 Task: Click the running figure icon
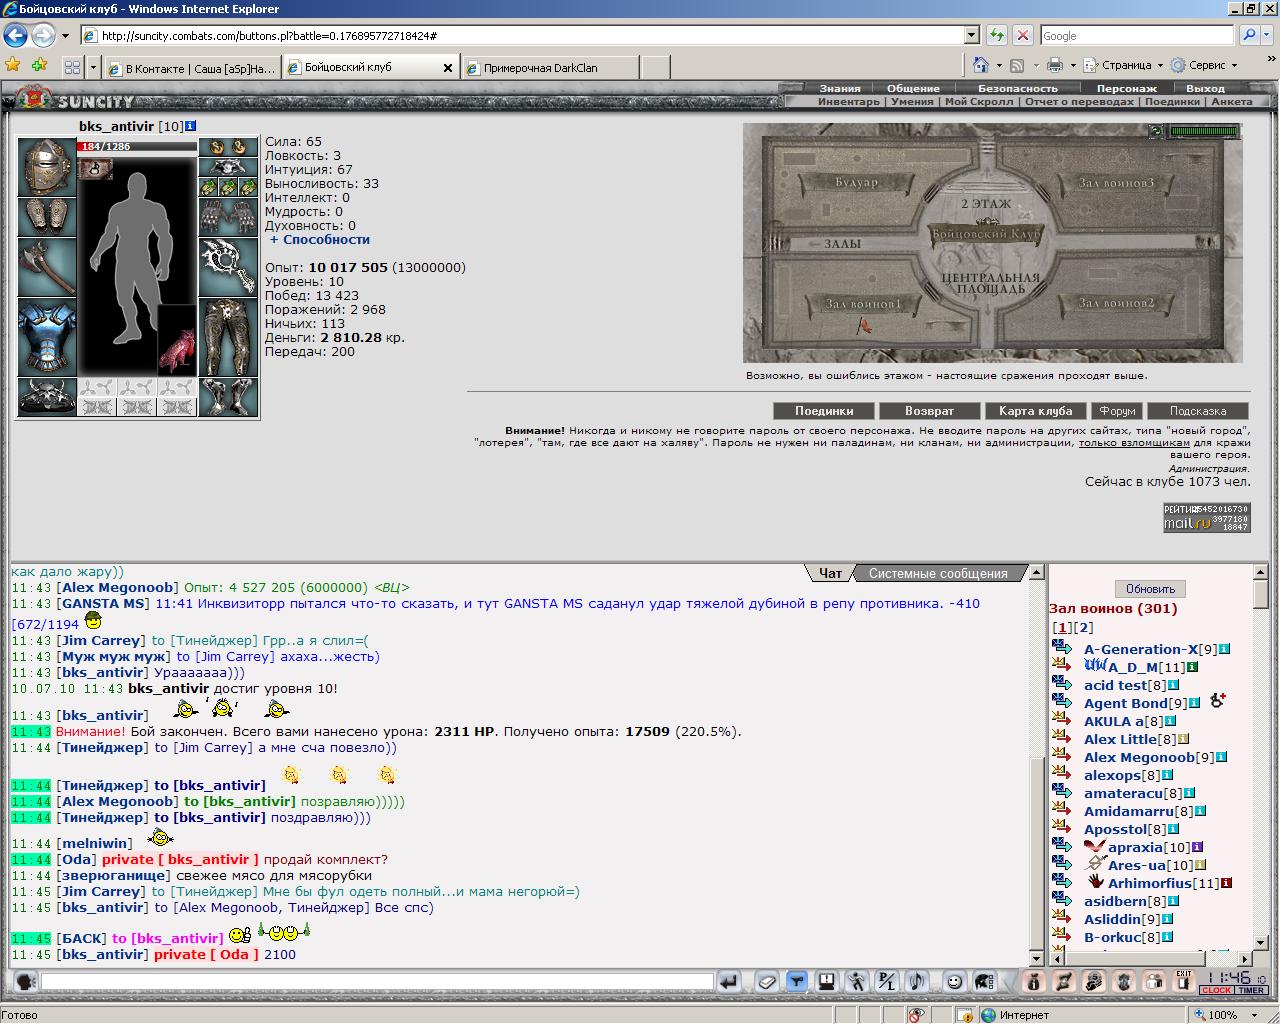tap(857, 982)
